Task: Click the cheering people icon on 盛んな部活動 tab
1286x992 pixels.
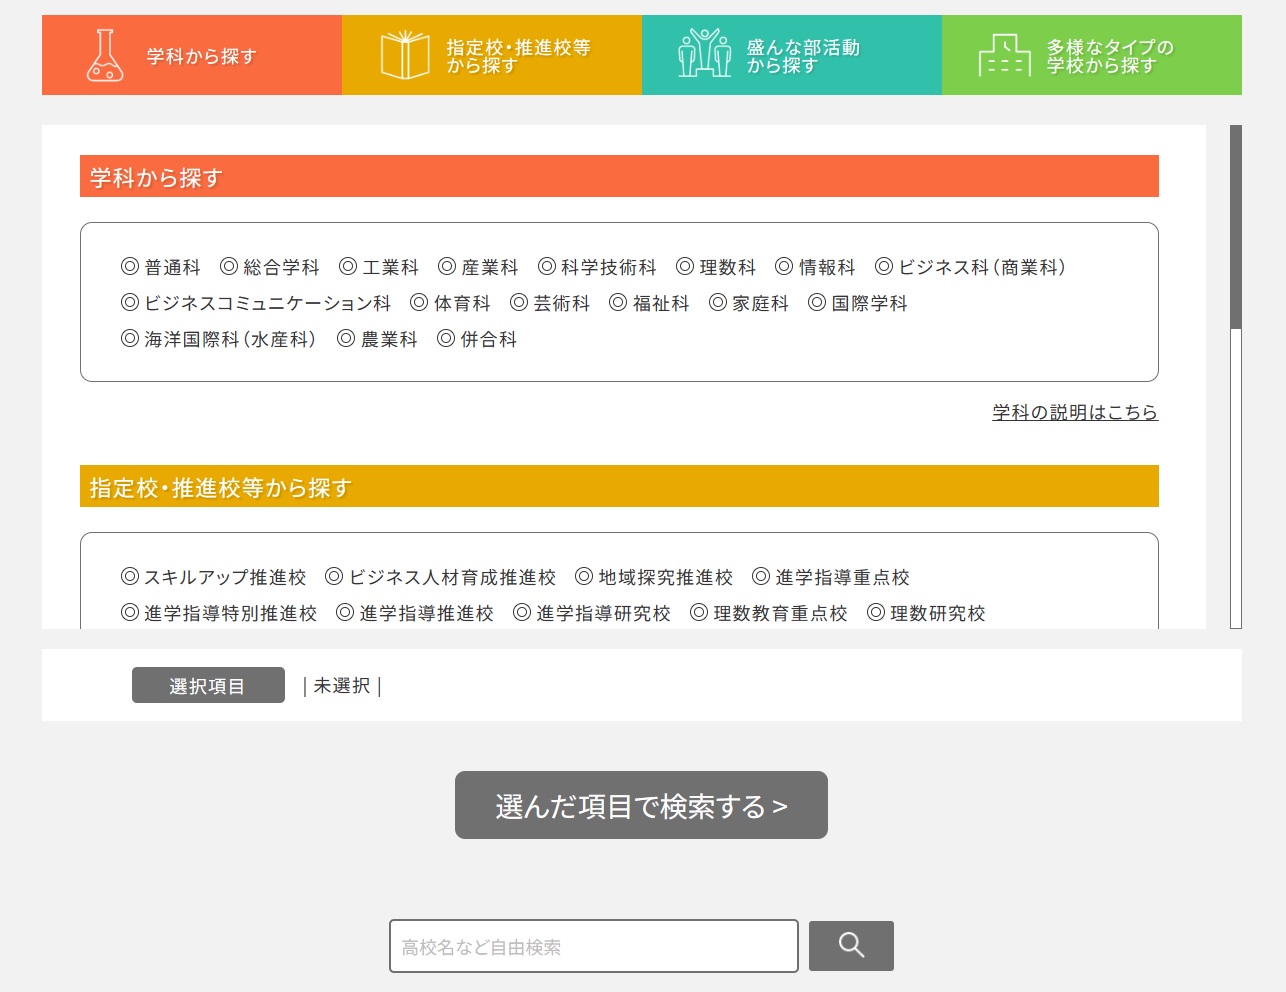Action: tap(704, 54)
